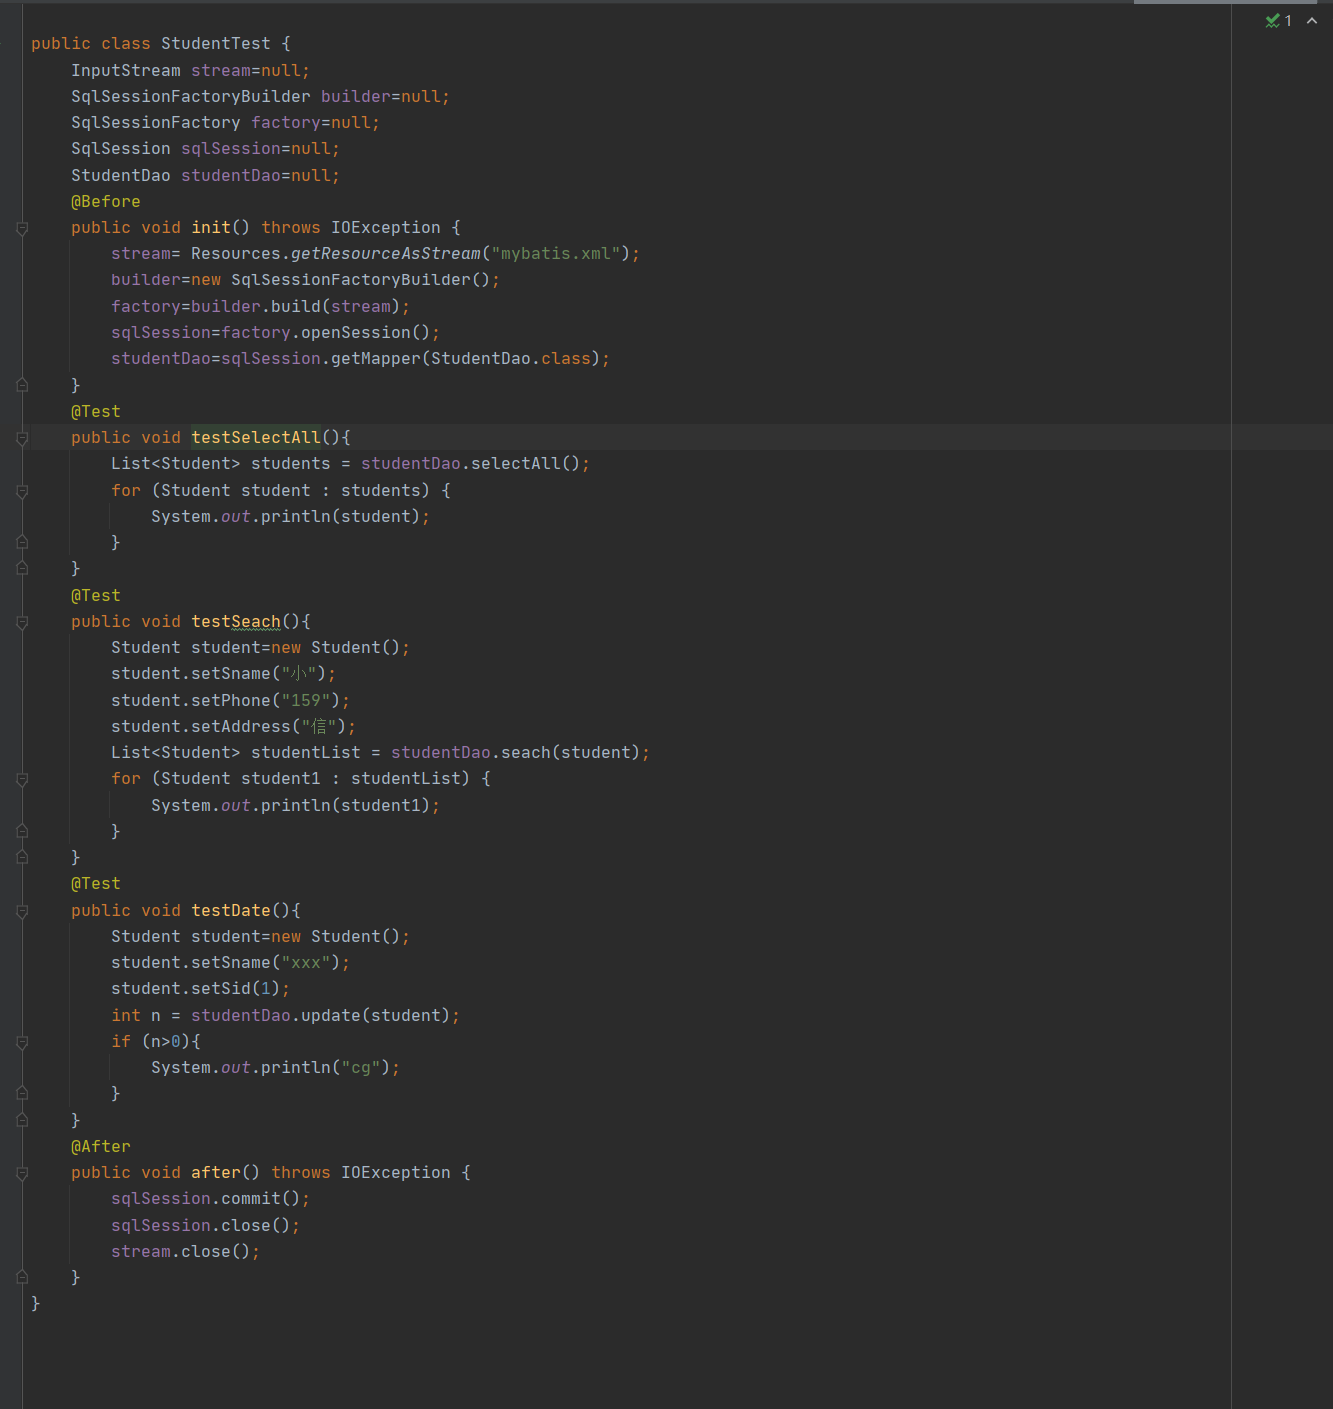
Task: Collapse the after() method body
Action: click(22, 1174)
